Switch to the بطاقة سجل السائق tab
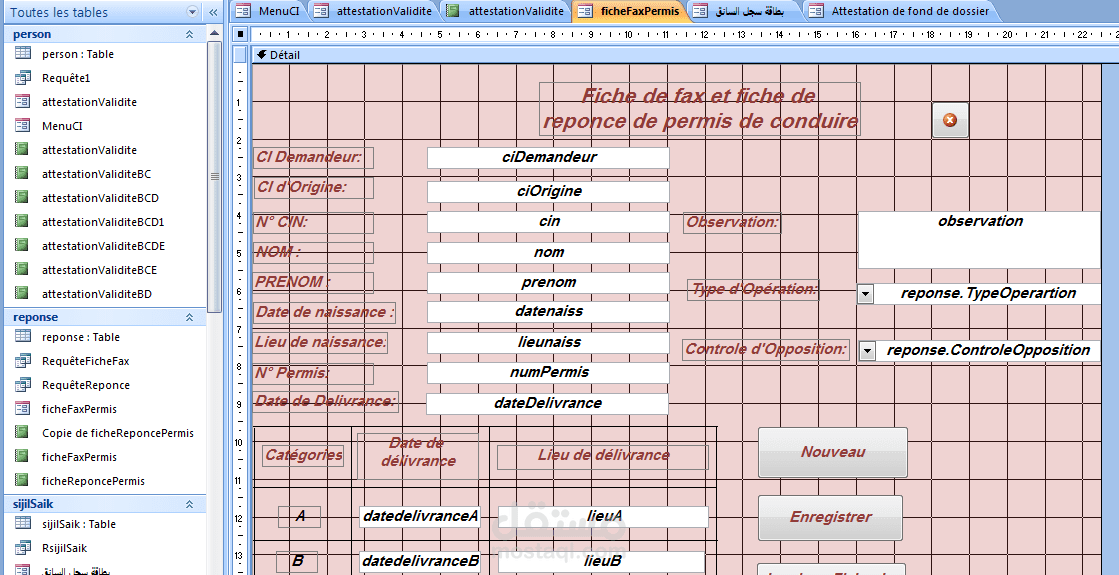This screenshot has height=575, width=1119. coord(742,11)
